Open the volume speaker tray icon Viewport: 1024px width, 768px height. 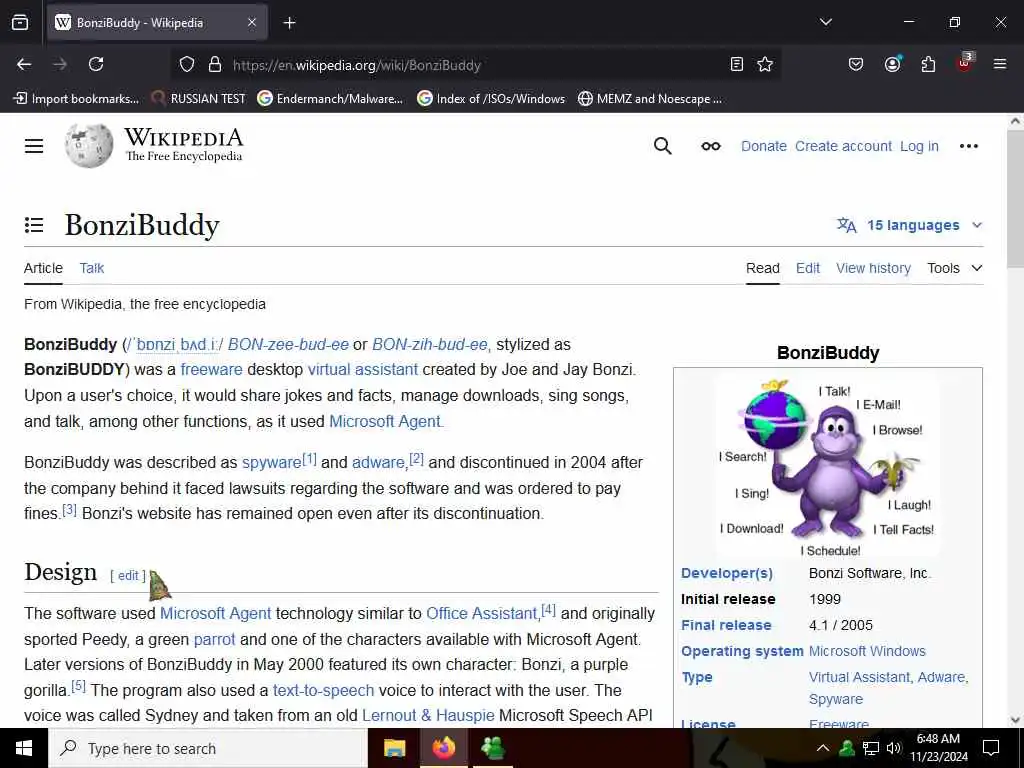click(x=893, y=748)
